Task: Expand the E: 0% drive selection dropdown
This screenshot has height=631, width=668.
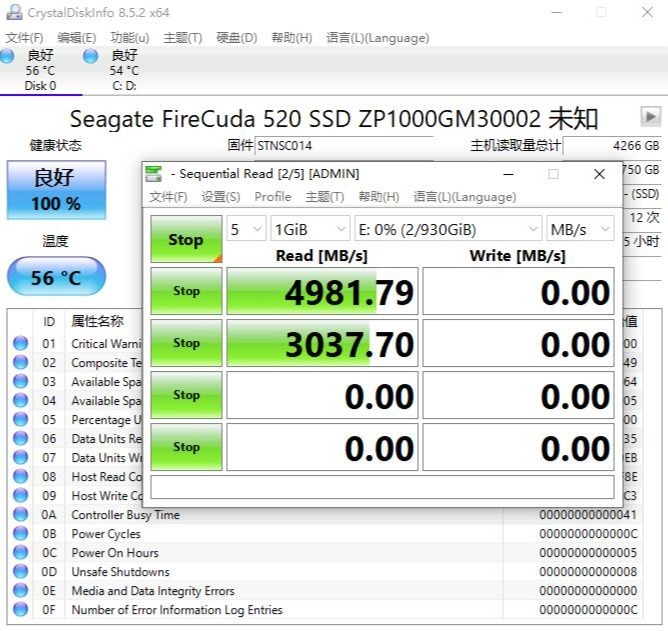Action: pos(447,229)
